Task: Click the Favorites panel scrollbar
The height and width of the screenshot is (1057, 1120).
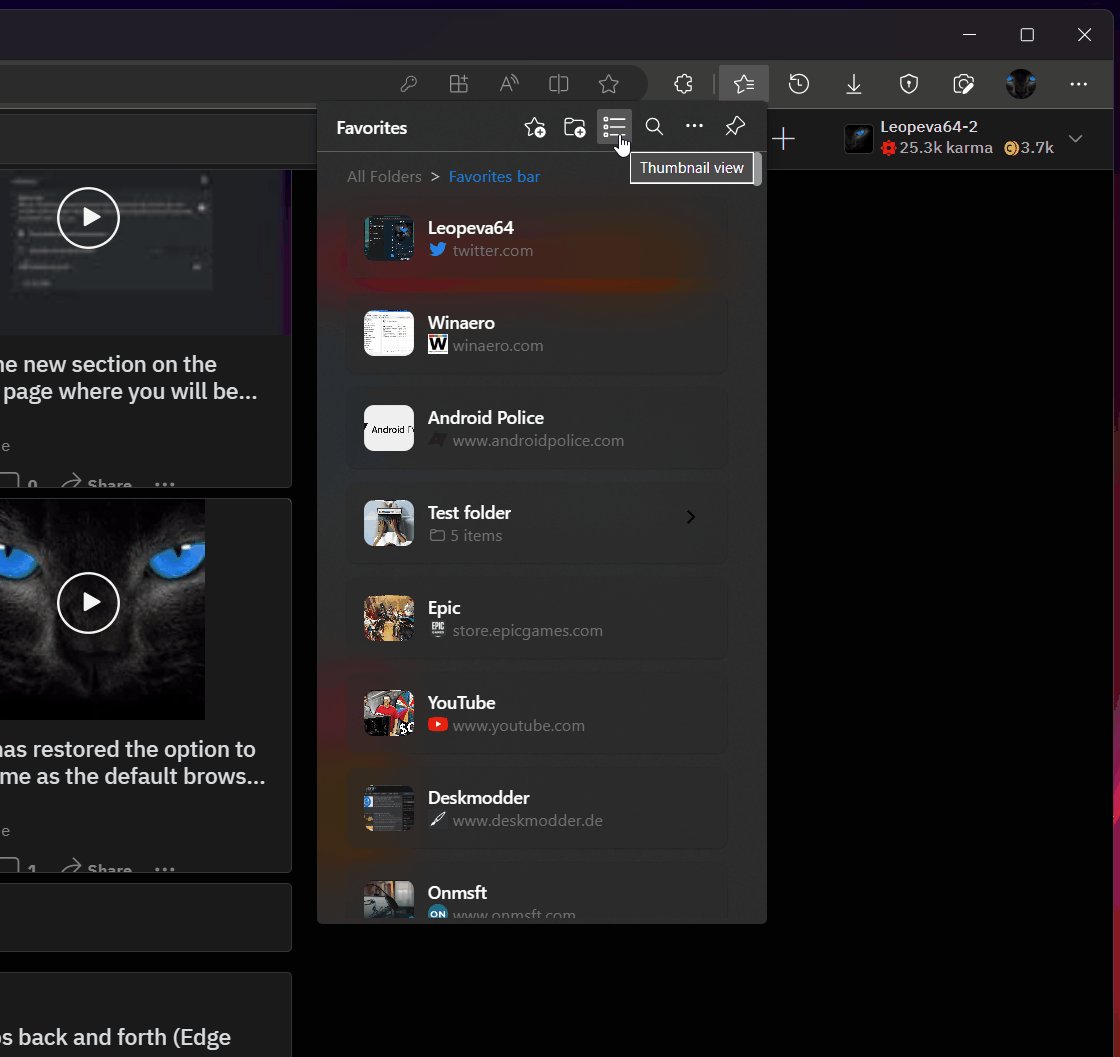Action: point(758,169)
